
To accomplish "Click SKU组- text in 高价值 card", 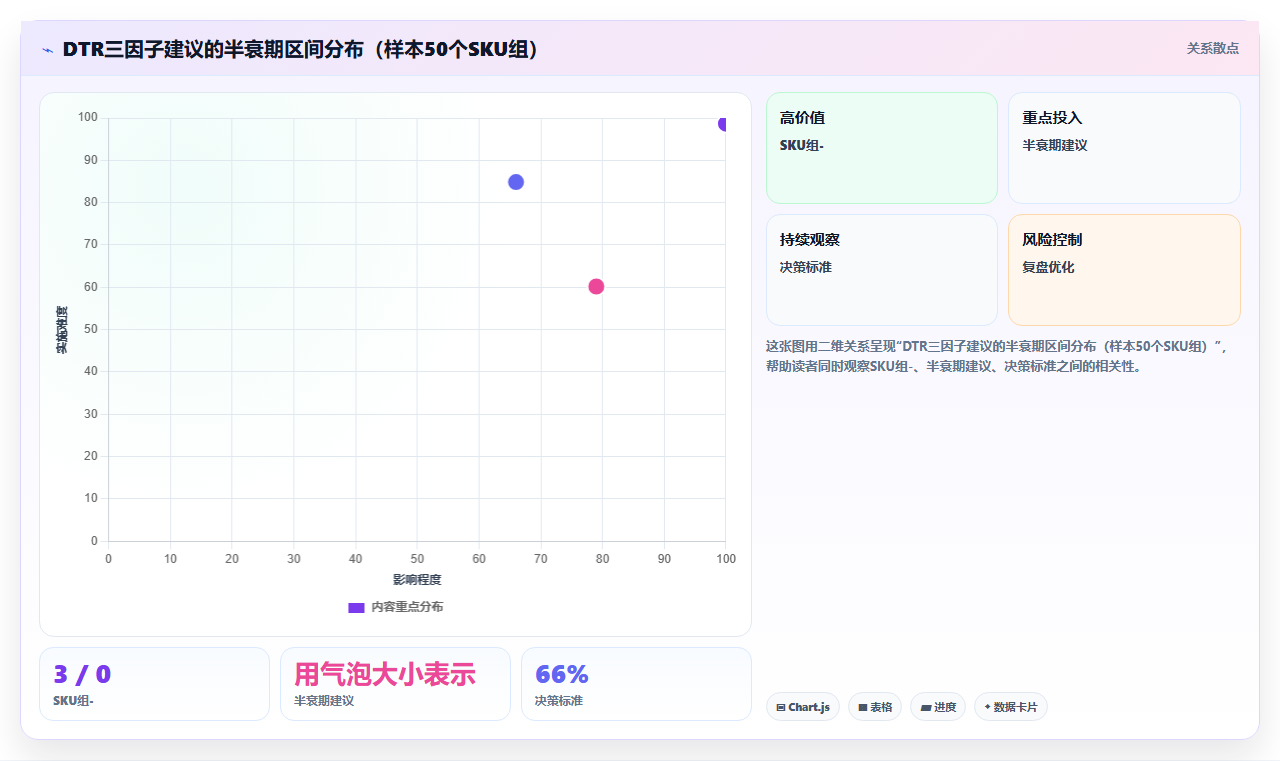I will pos(802,146).
